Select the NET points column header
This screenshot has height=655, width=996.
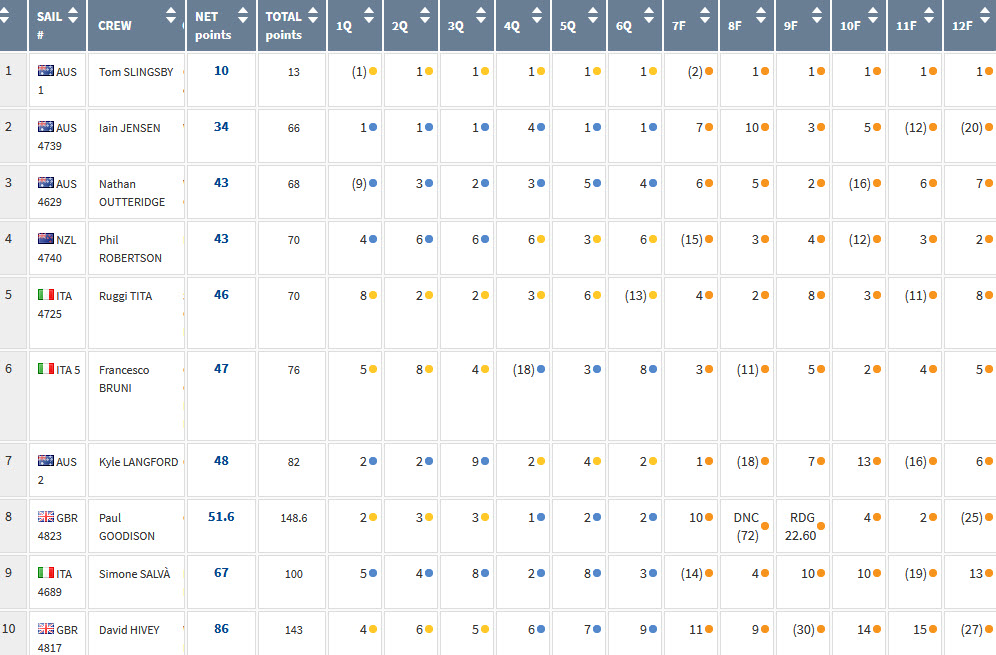[x=212, y=26]
